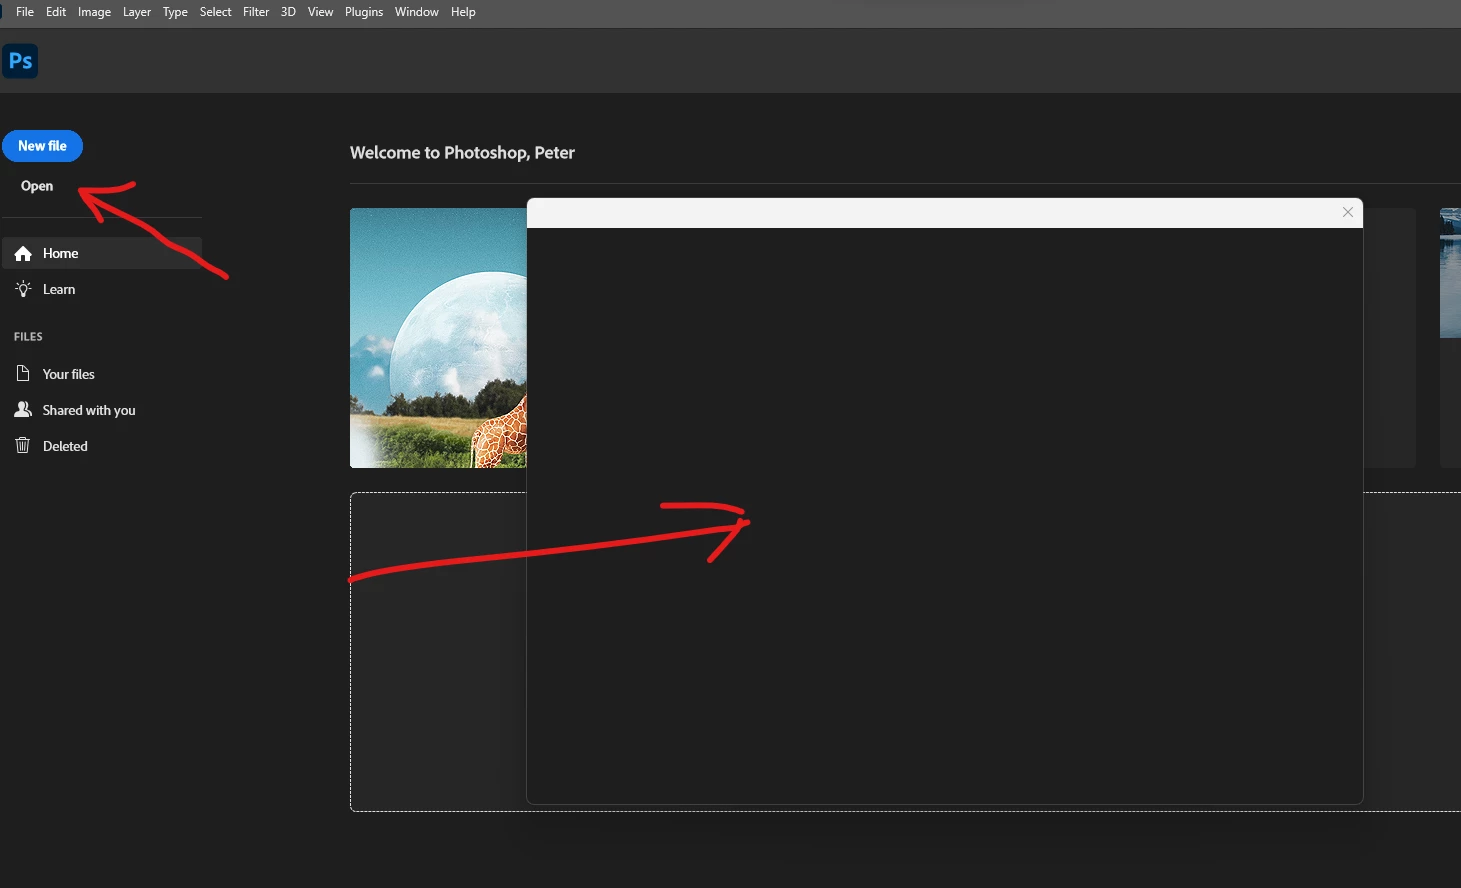Screen dimensions: 1461x888
Task: Open the Plugins menu
Action: point(364,12)
